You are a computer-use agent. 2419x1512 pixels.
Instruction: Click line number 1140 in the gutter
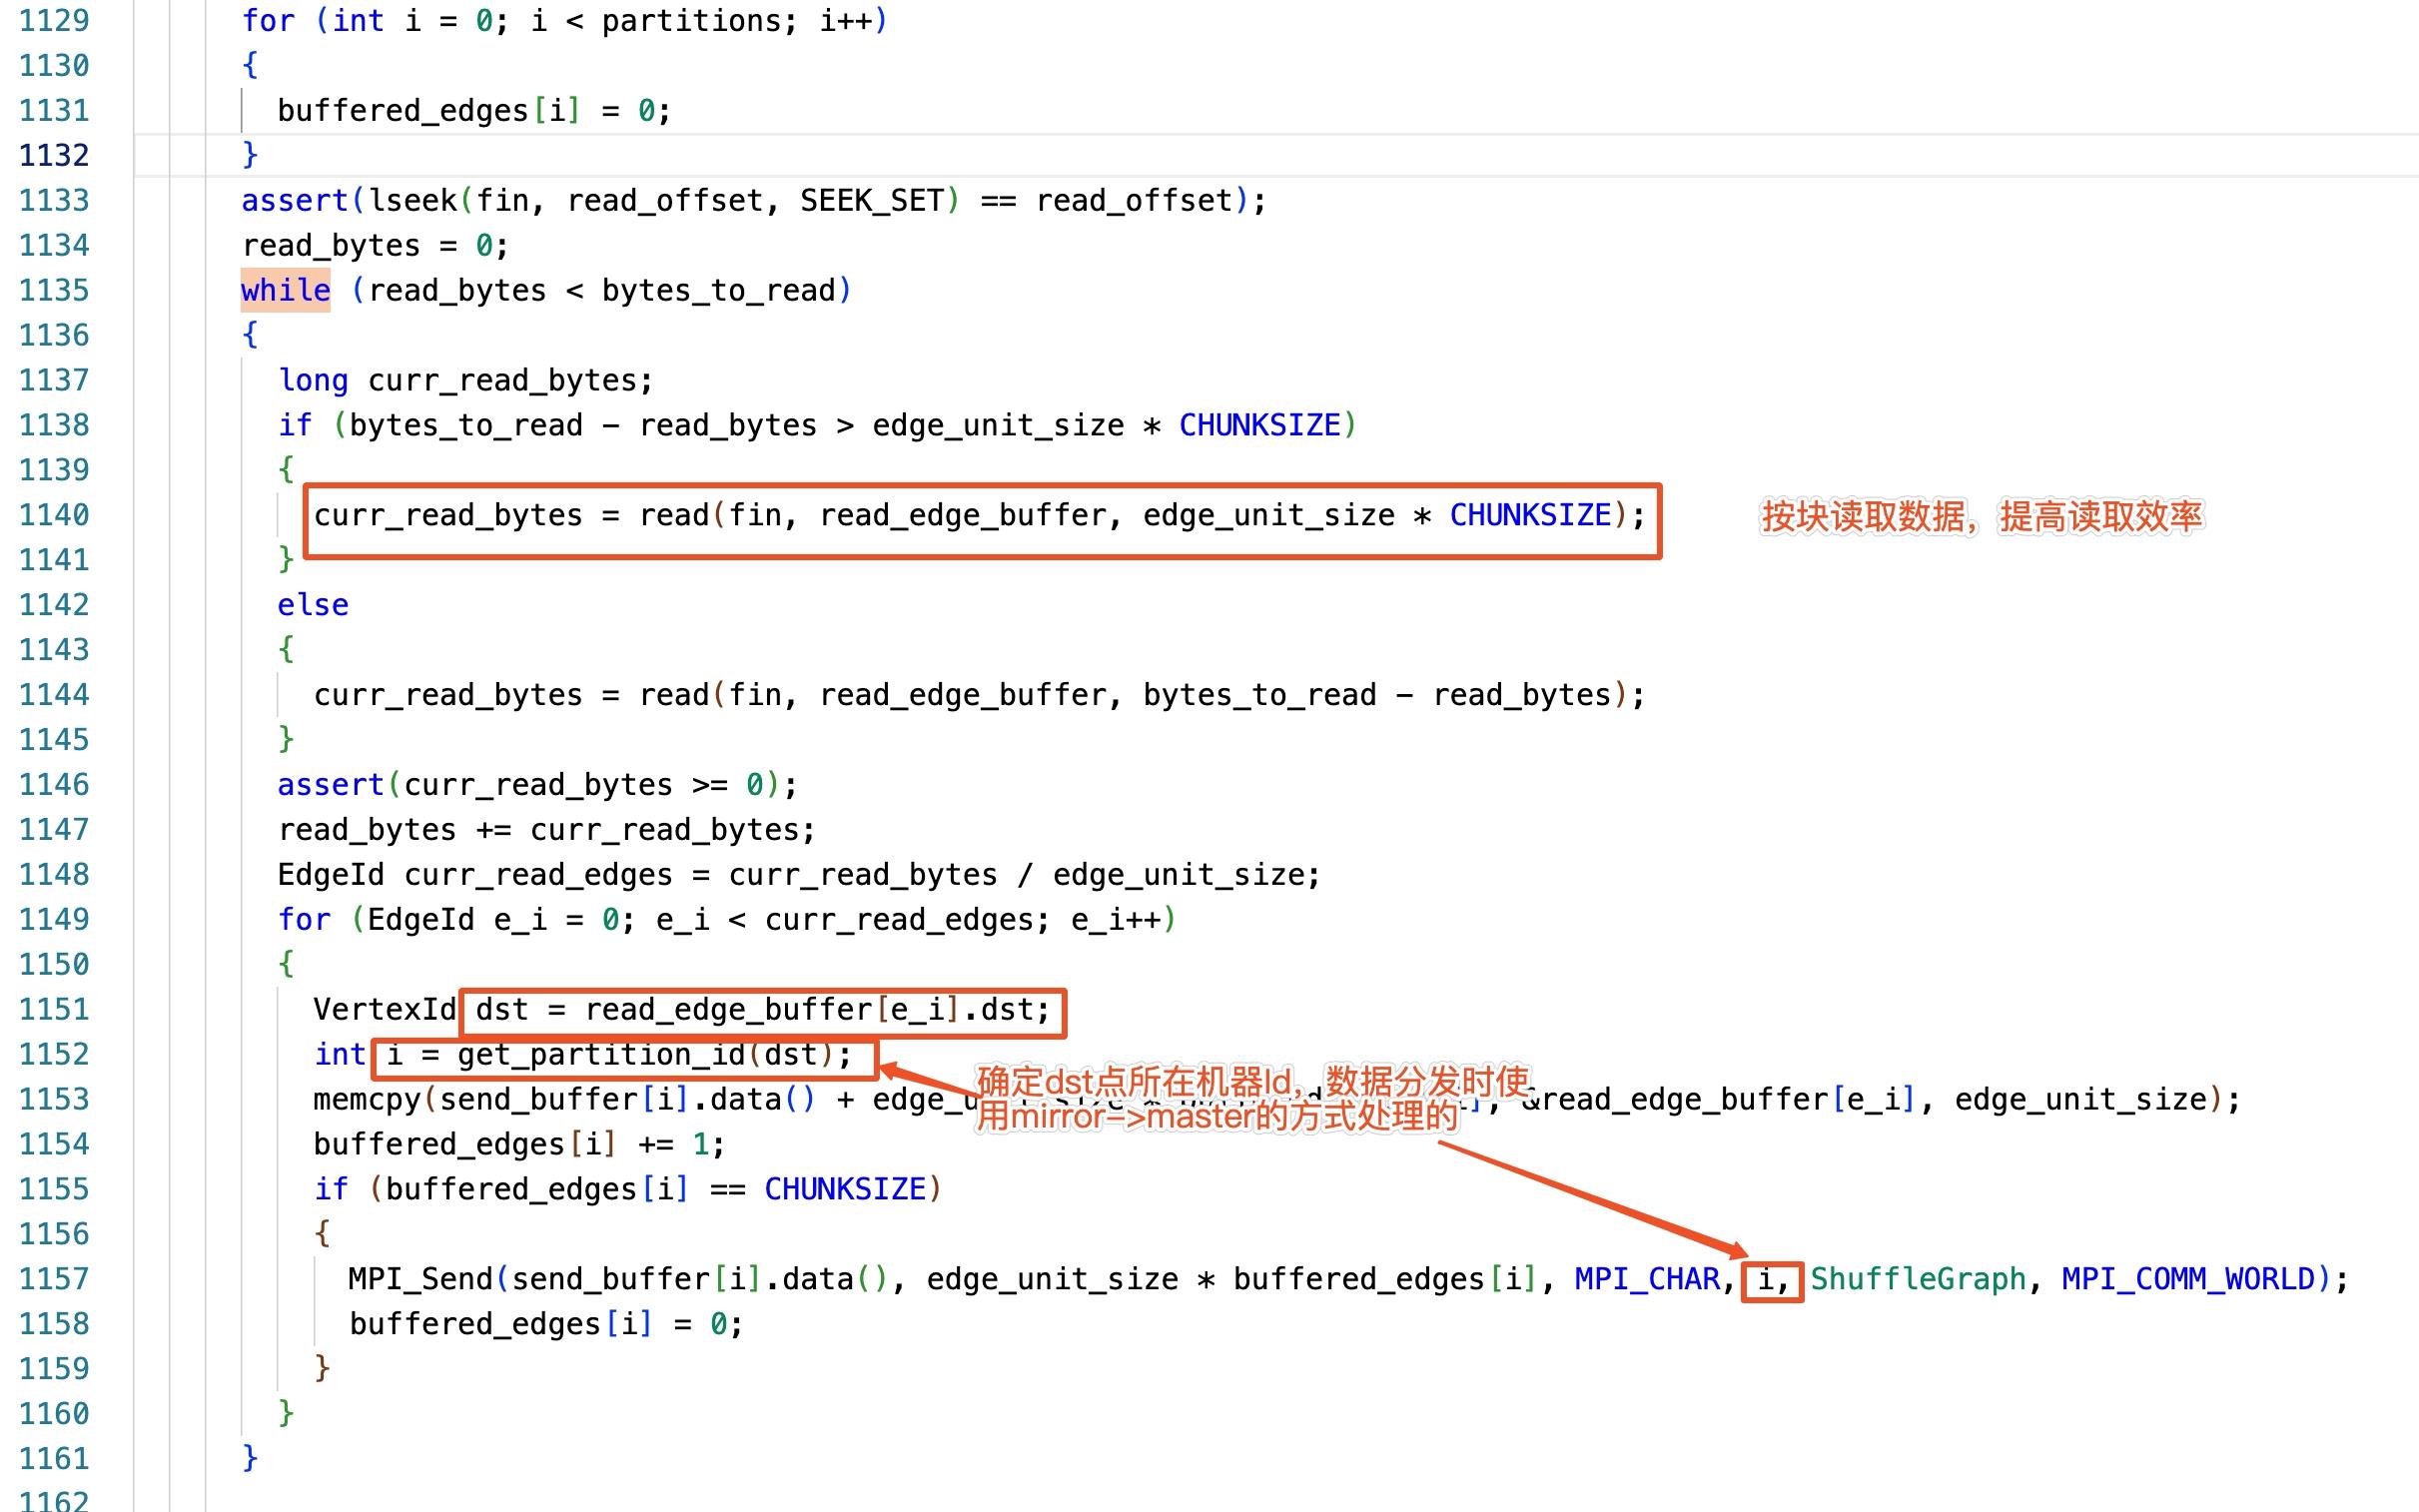(54, 515)
